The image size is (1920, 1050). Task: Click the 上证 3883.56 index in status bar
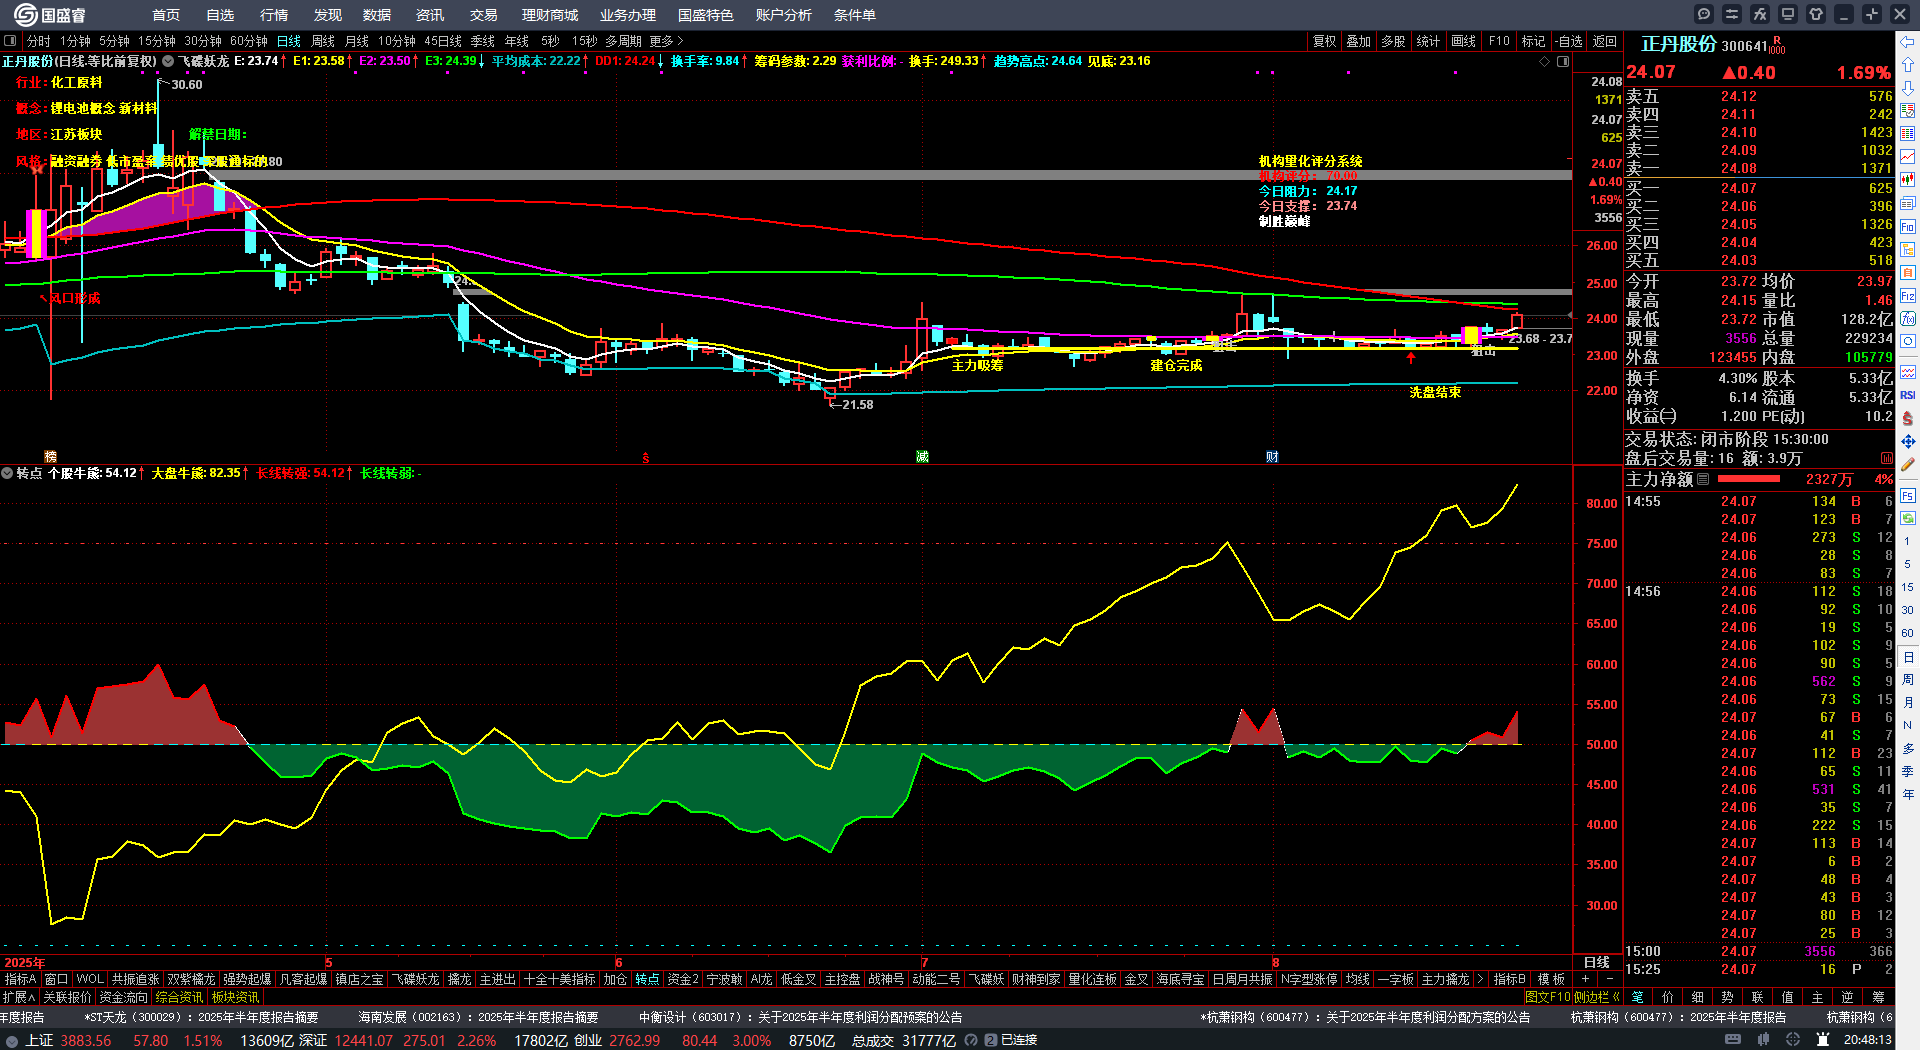pyautogui.click(x=68, y=1040)
